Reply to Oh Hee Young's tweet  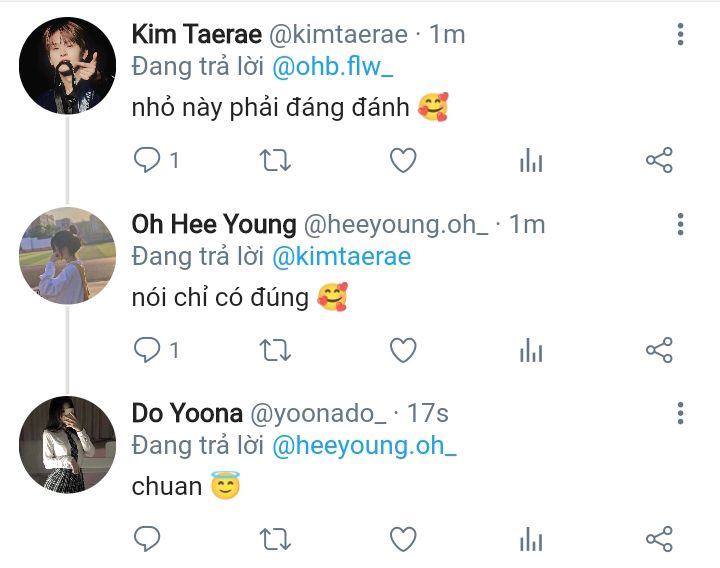[148, 350]
